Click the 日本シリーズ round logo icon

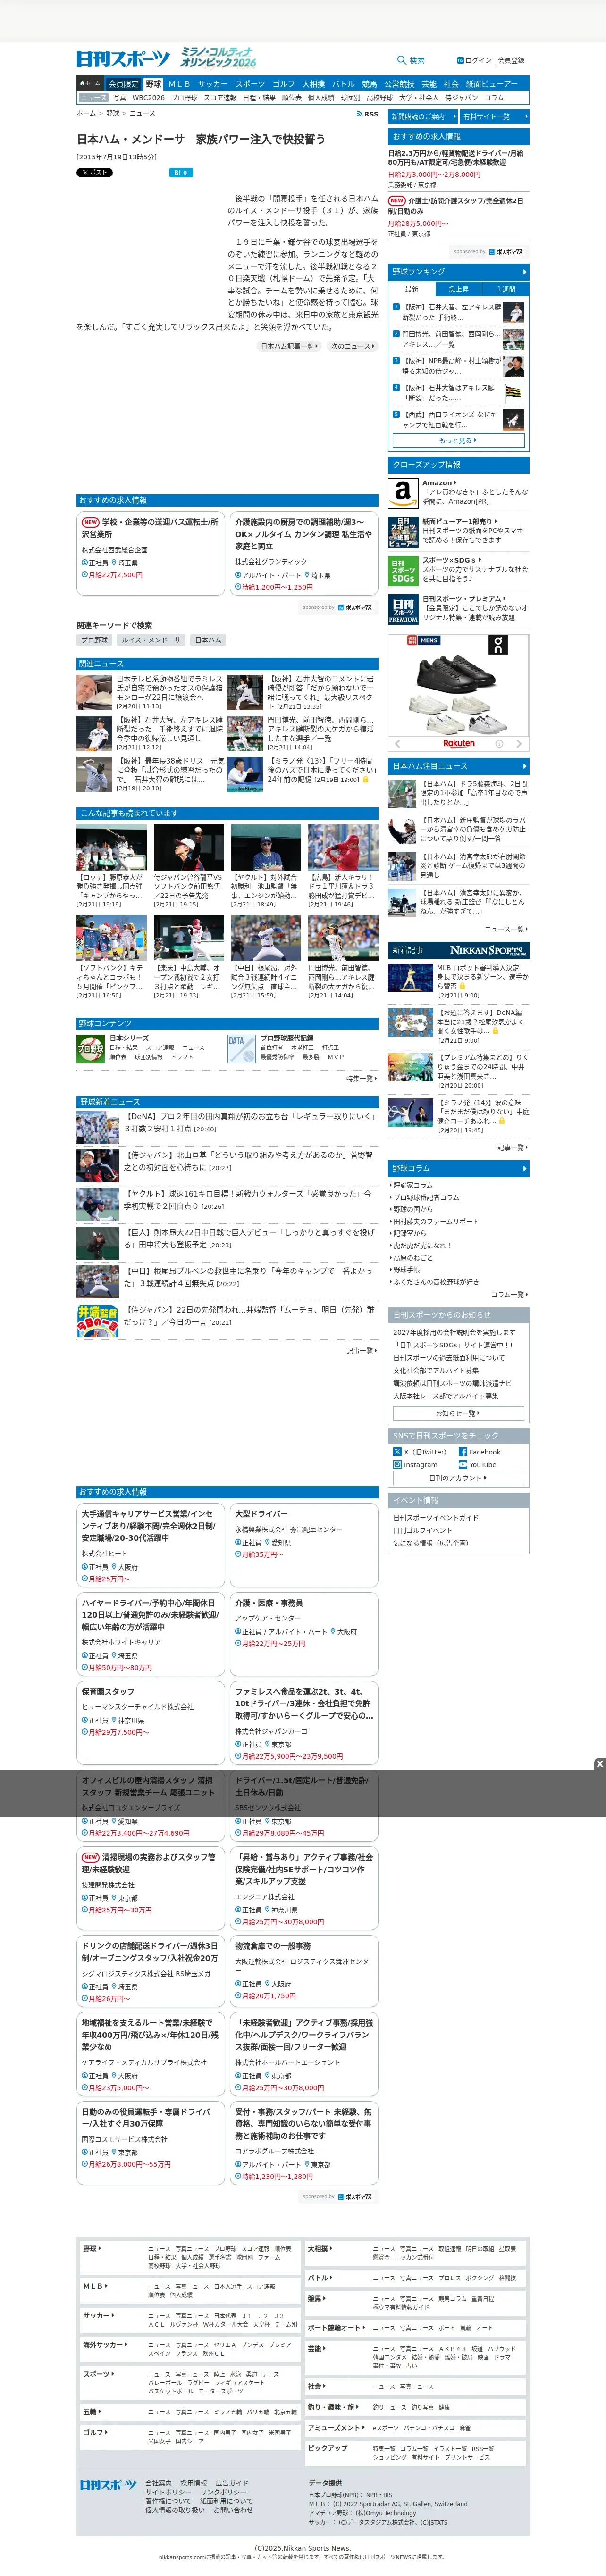91,1048
